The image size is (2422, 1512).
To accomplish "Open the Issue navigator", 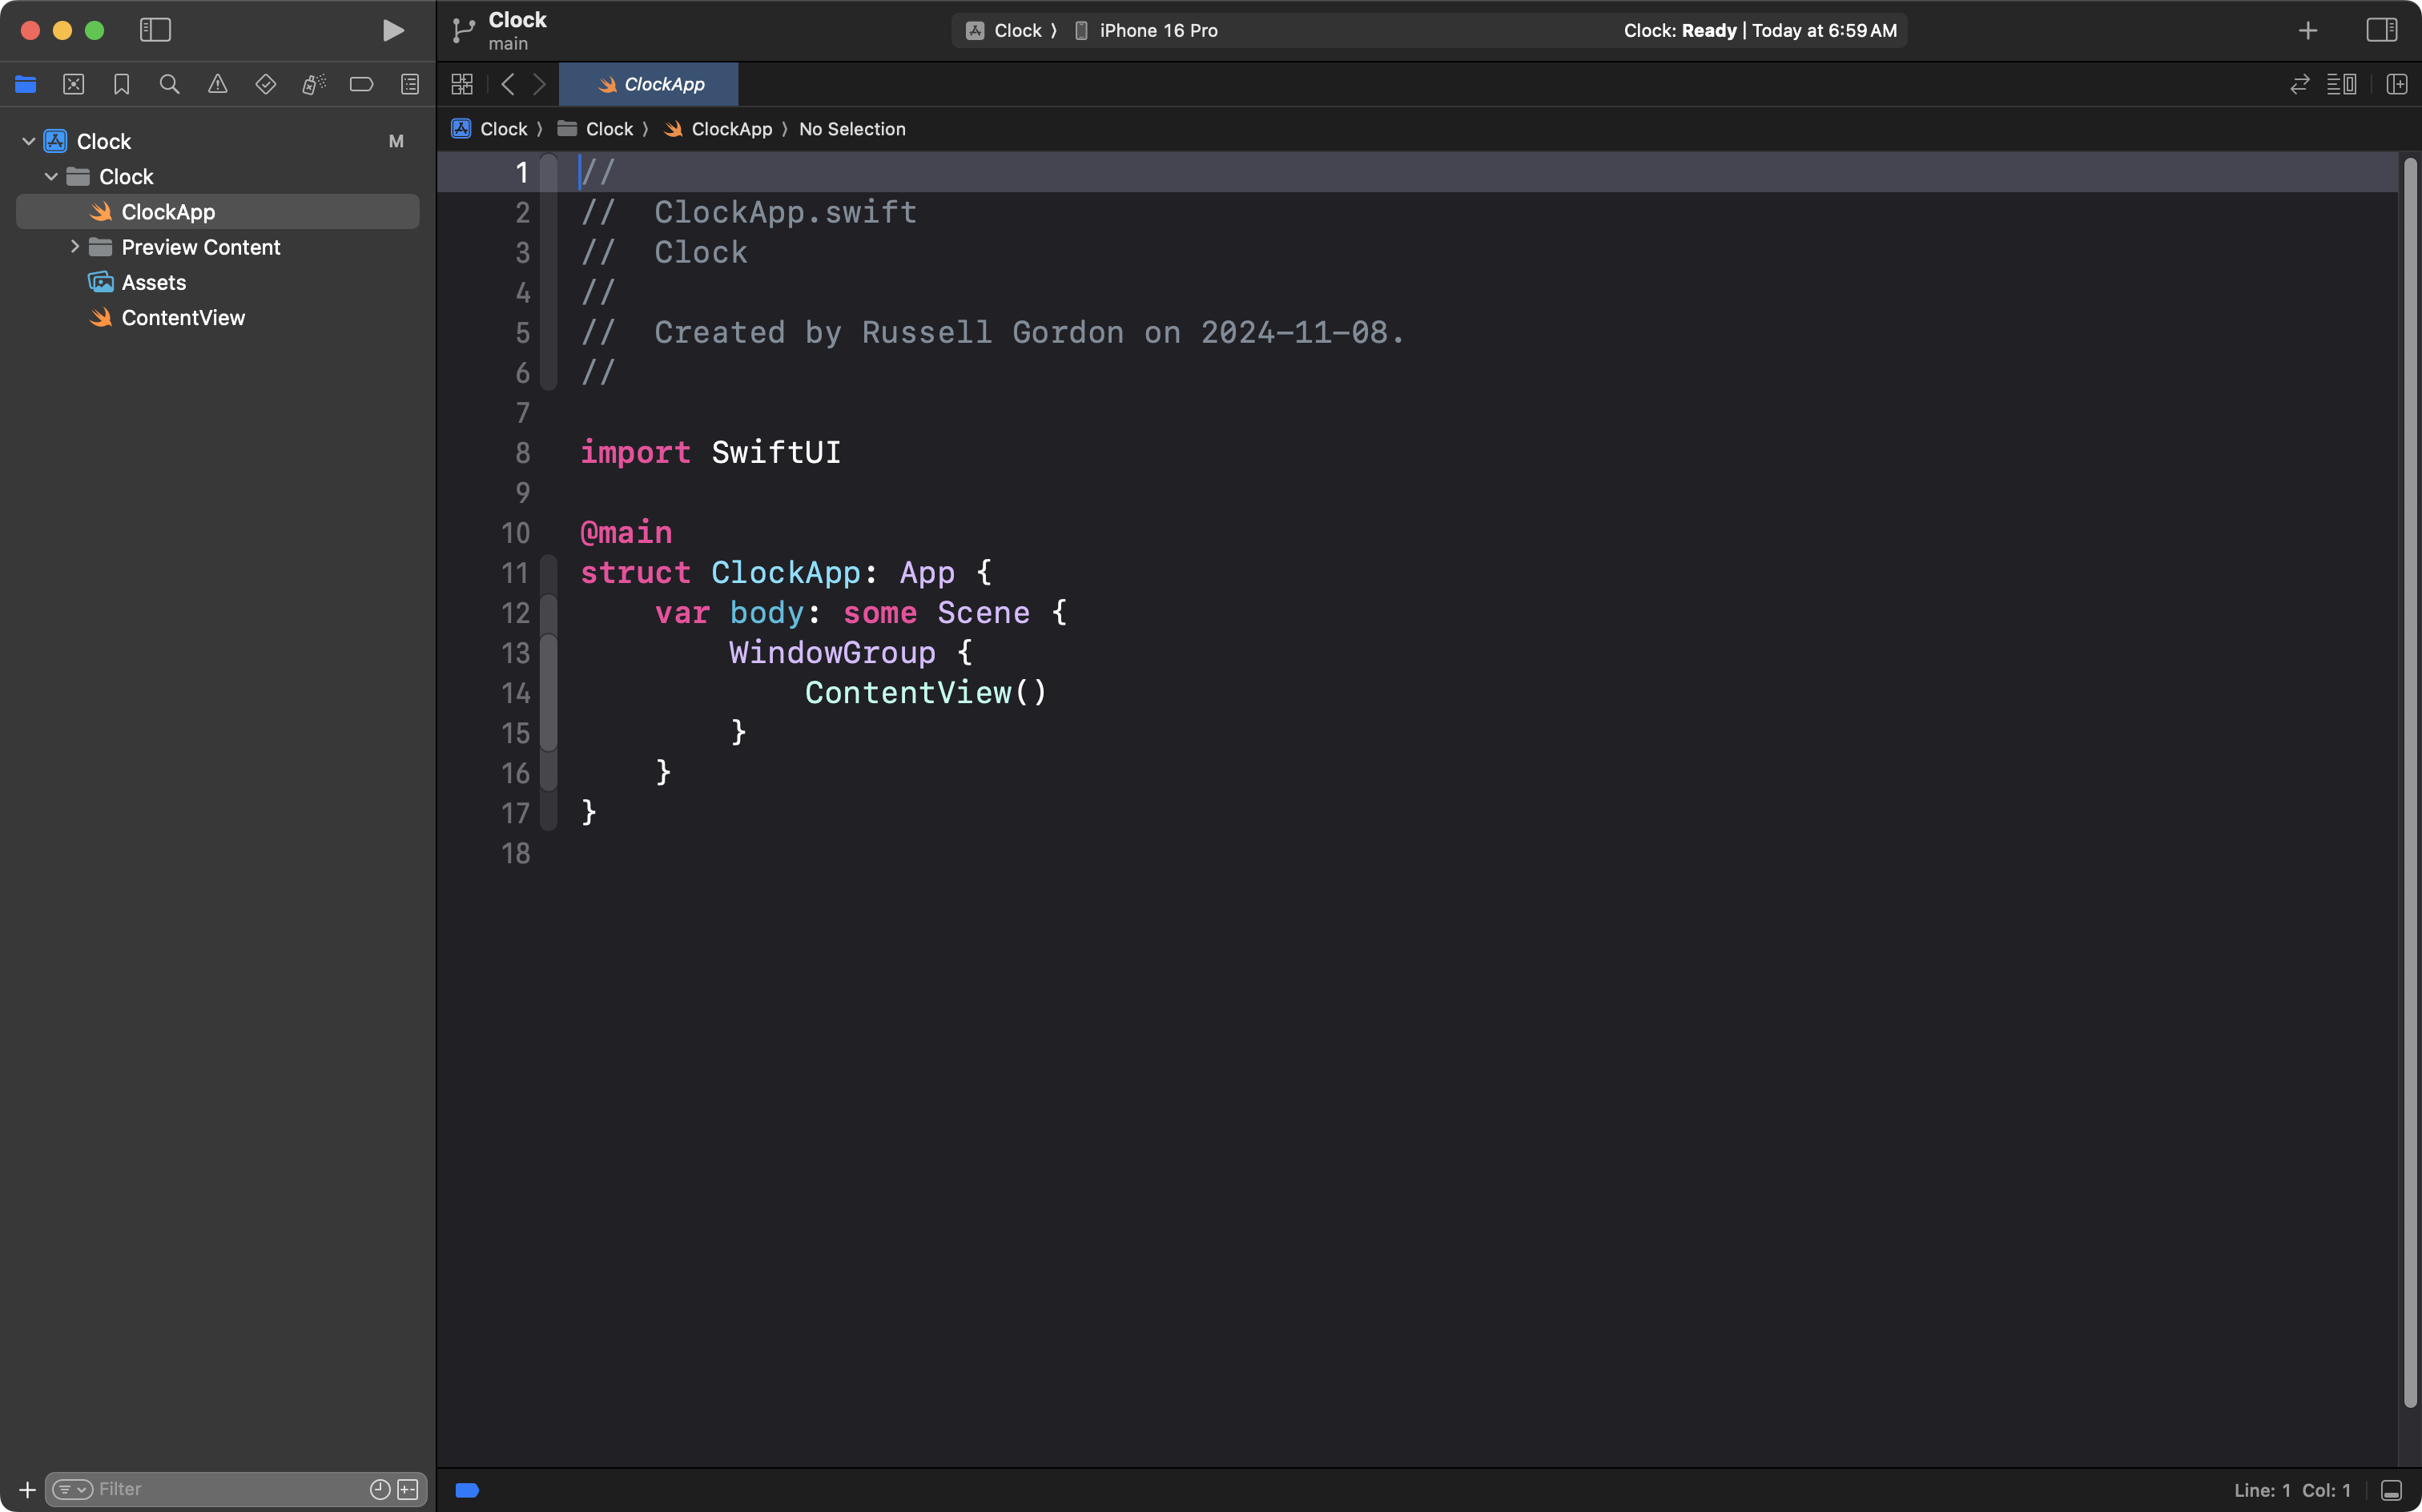I will pos(217,84).
